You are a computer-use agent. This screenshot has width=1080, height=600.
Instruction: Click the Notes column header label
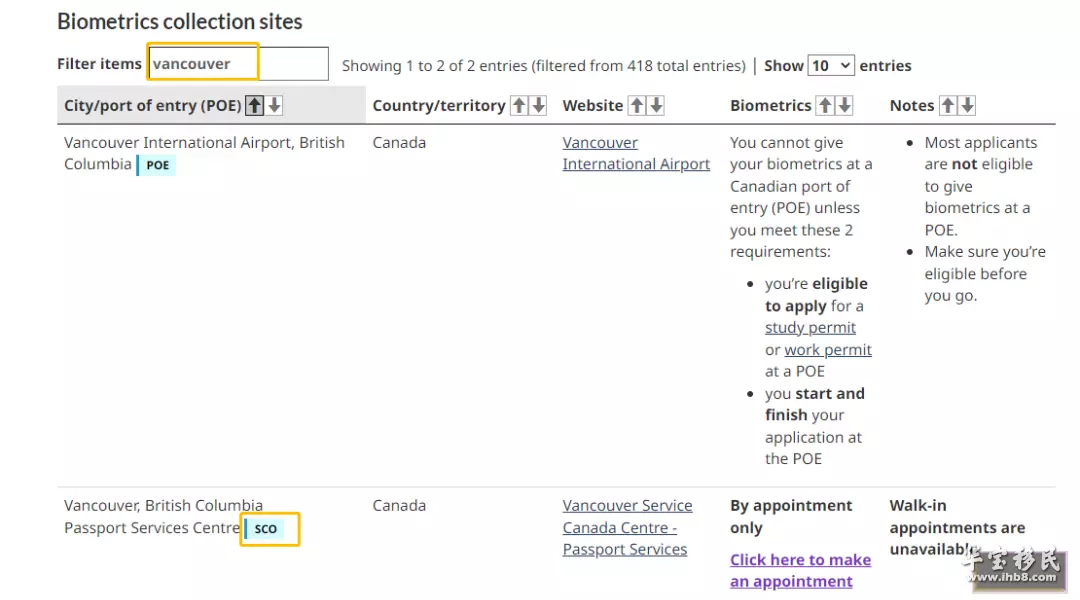click(x=912, y=105)
